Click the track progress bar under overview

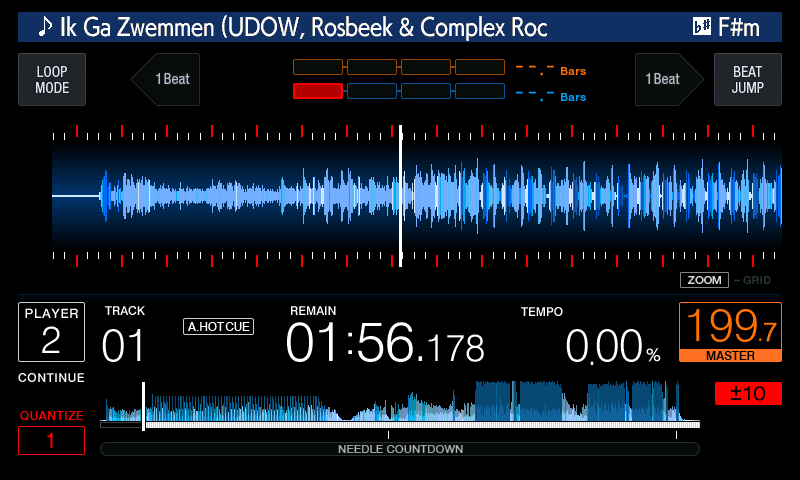tap(400, 424)
